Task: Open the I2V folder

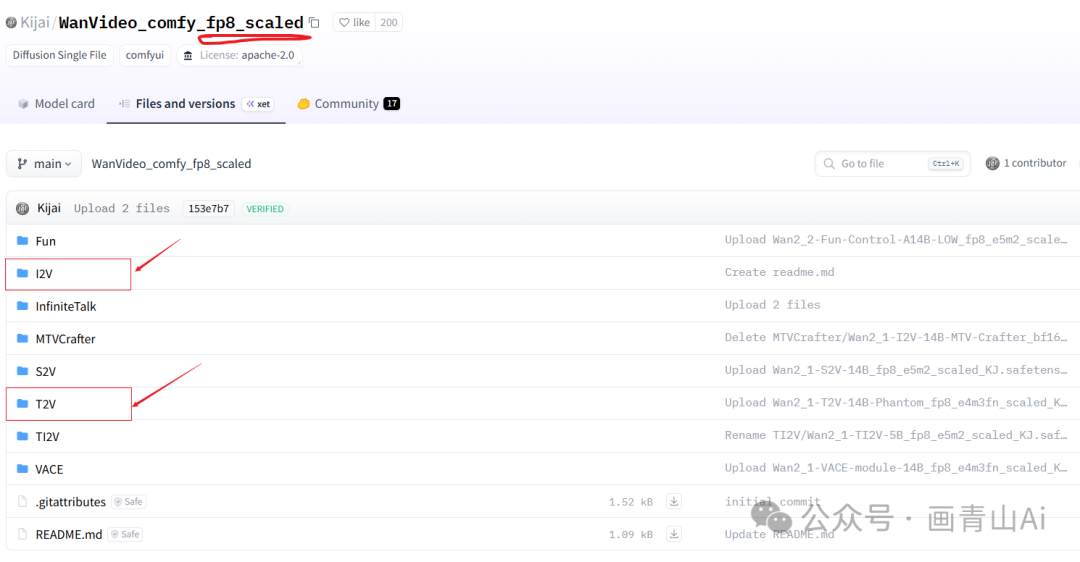Action: click(44, 273)
